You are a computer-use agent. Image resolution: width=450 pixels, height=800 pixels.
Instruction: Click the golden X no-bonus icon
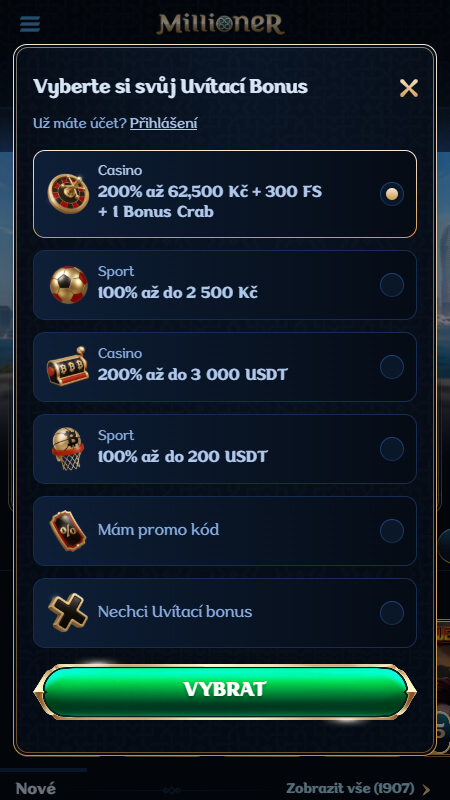click(67, 612)
